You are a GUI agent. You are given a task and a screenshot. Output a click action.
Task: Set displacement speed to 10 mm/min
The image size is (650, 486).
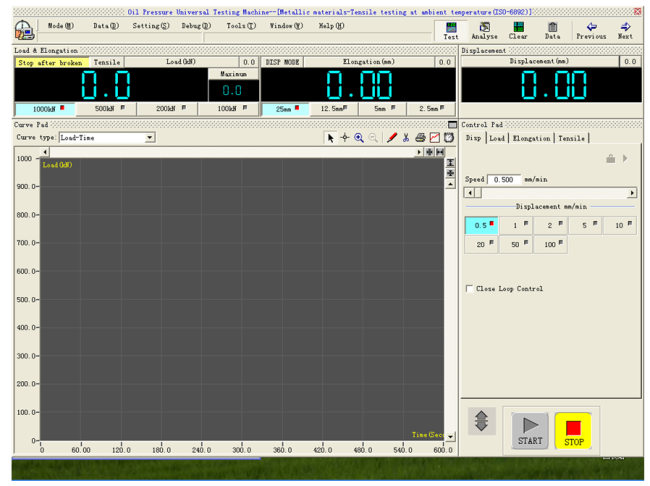pos(620,226)
